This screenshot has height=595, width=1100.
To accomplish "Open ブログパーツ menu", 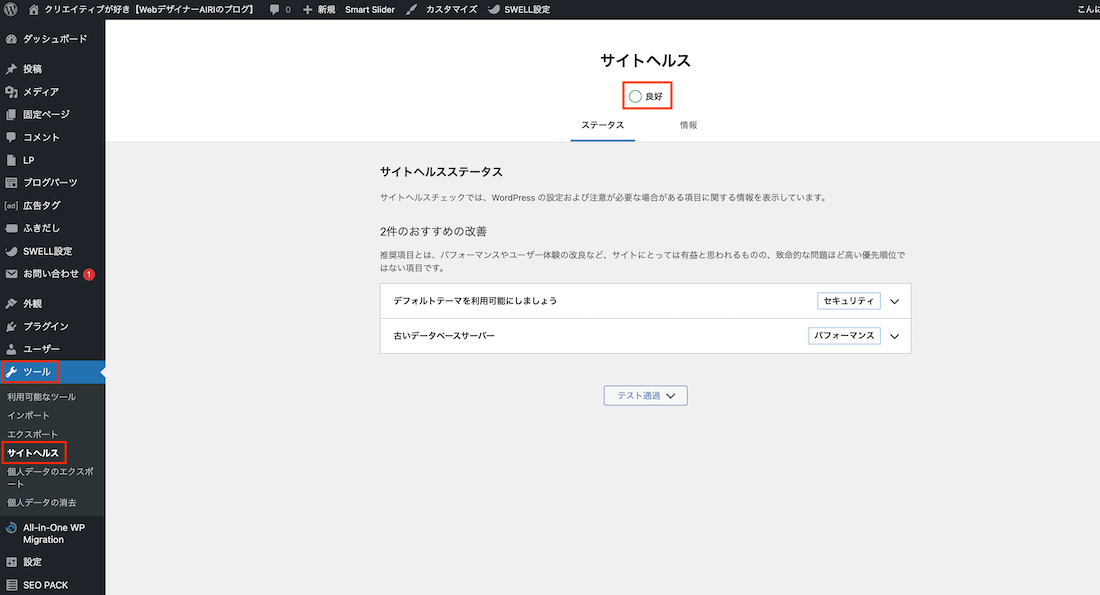I will pyautogui.click(x=53, y=182).
